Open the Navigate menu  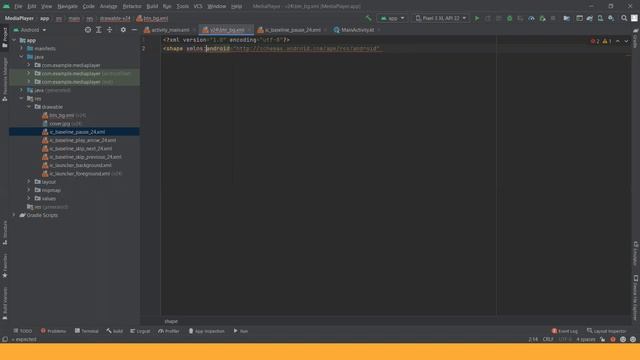pyautogui.click(x=67, y=6)
